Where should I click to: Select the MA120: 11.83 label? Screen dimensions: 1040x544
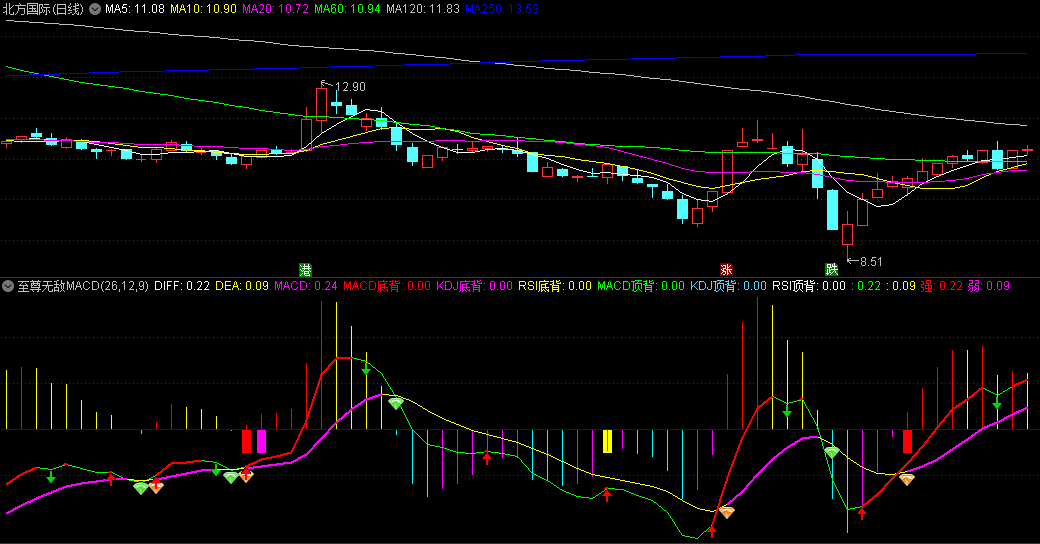pyautogui.click(x=422, y=9)
